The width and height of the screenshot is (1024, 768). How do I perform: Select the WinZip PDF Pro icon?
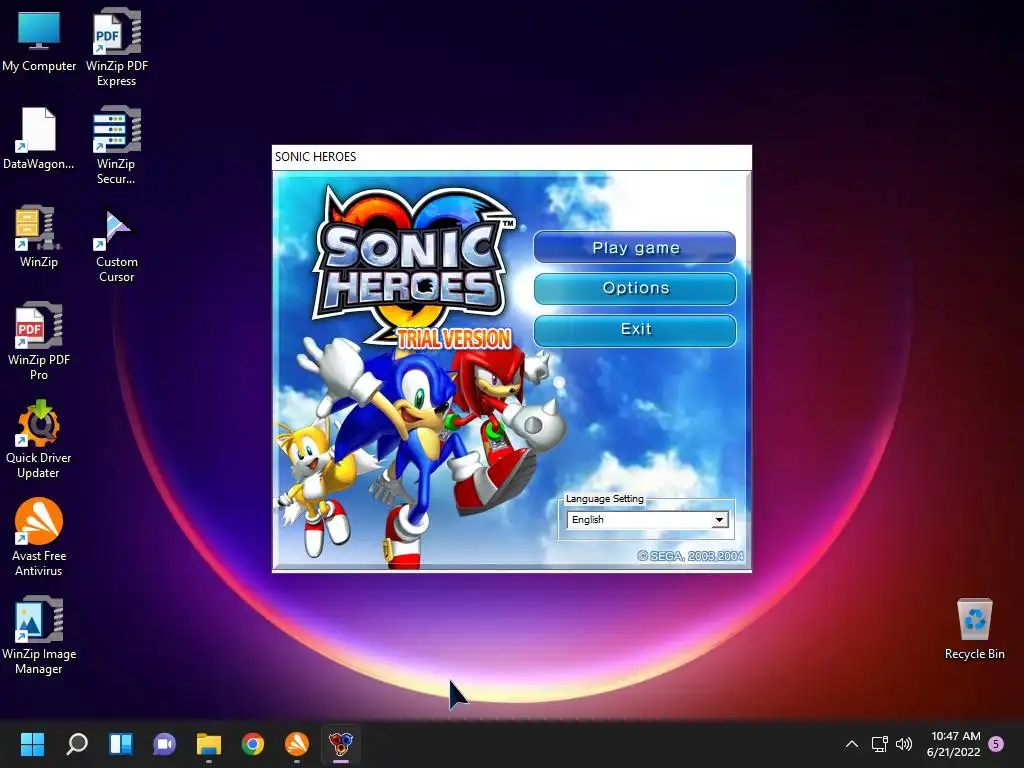(x=39, y=341)
